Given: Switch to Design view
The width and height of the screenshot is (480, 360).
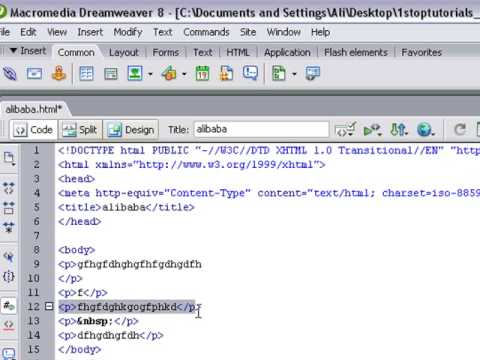Looking at the screenshot, I should pos(131,130).
